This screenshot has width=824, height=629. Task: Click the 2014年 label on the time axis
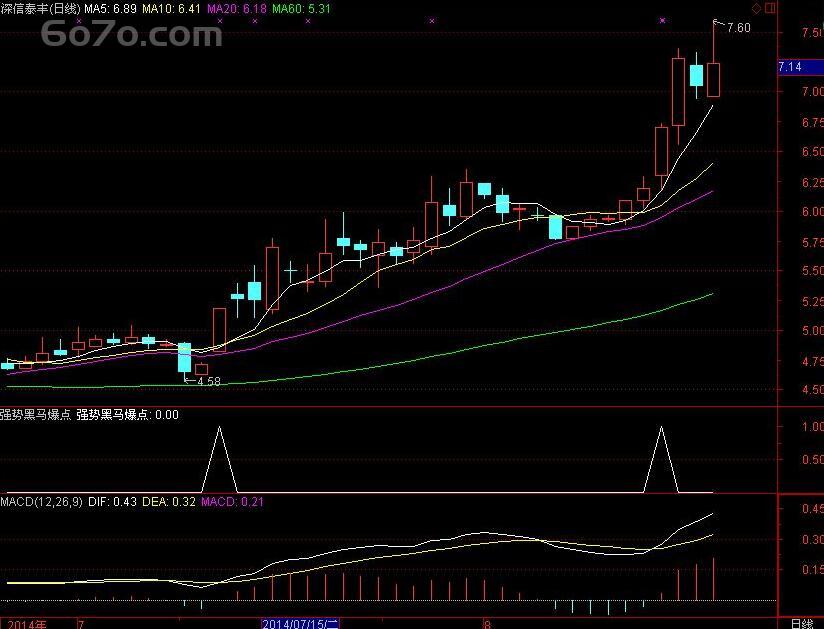pos(27,624)
